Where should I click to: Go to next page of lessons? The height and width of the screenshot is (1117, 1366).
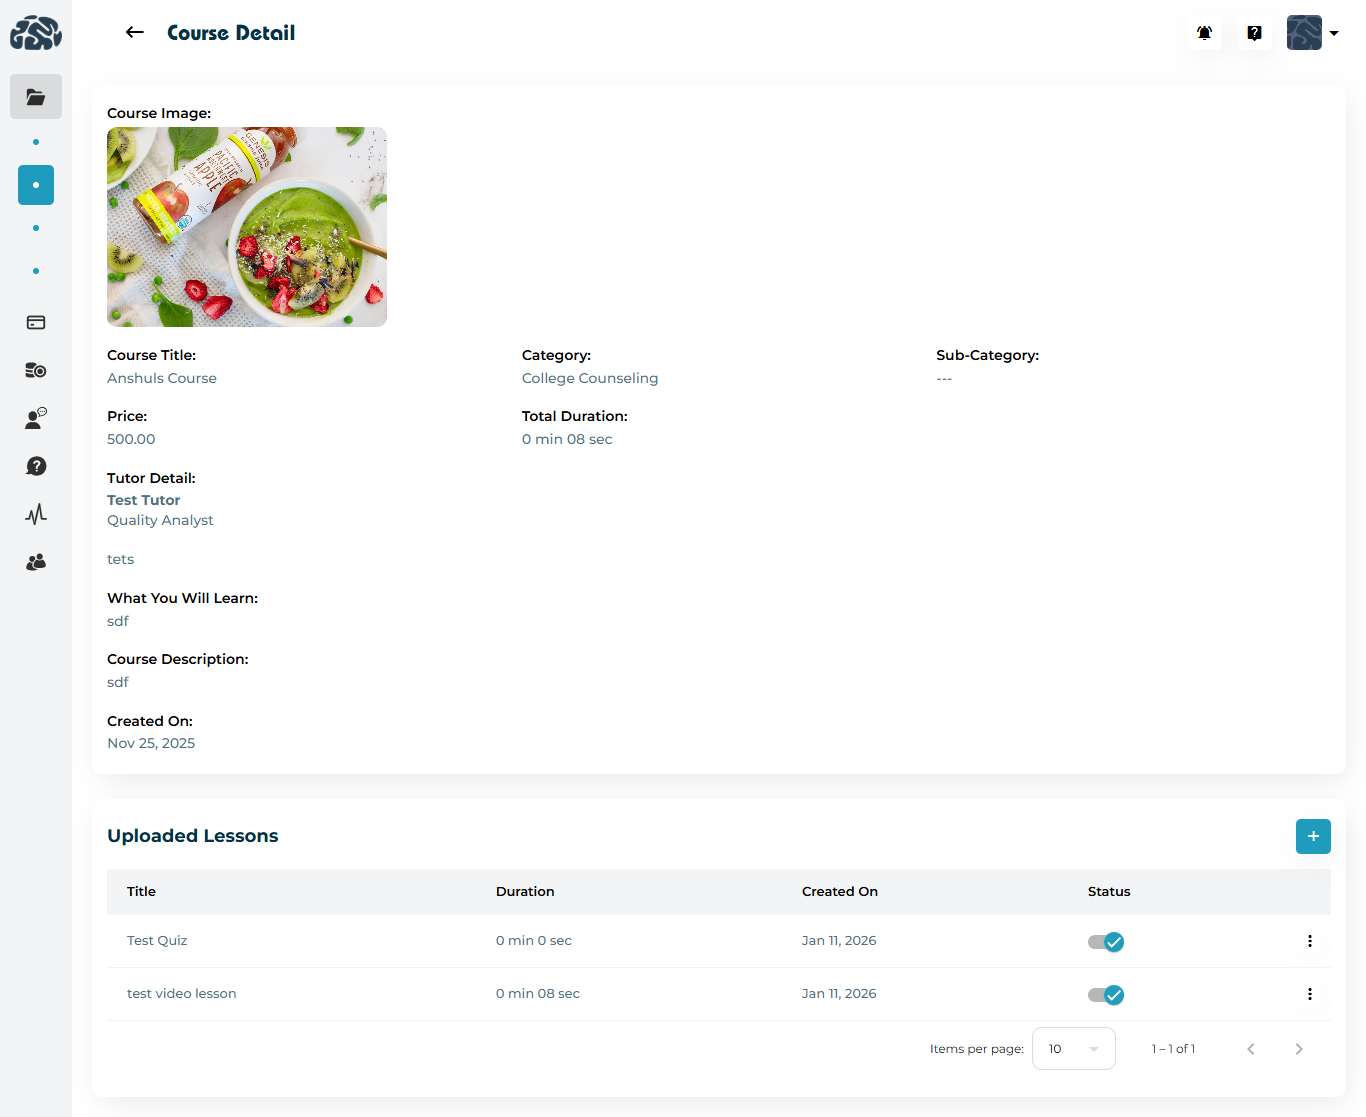point(1298,1049)
